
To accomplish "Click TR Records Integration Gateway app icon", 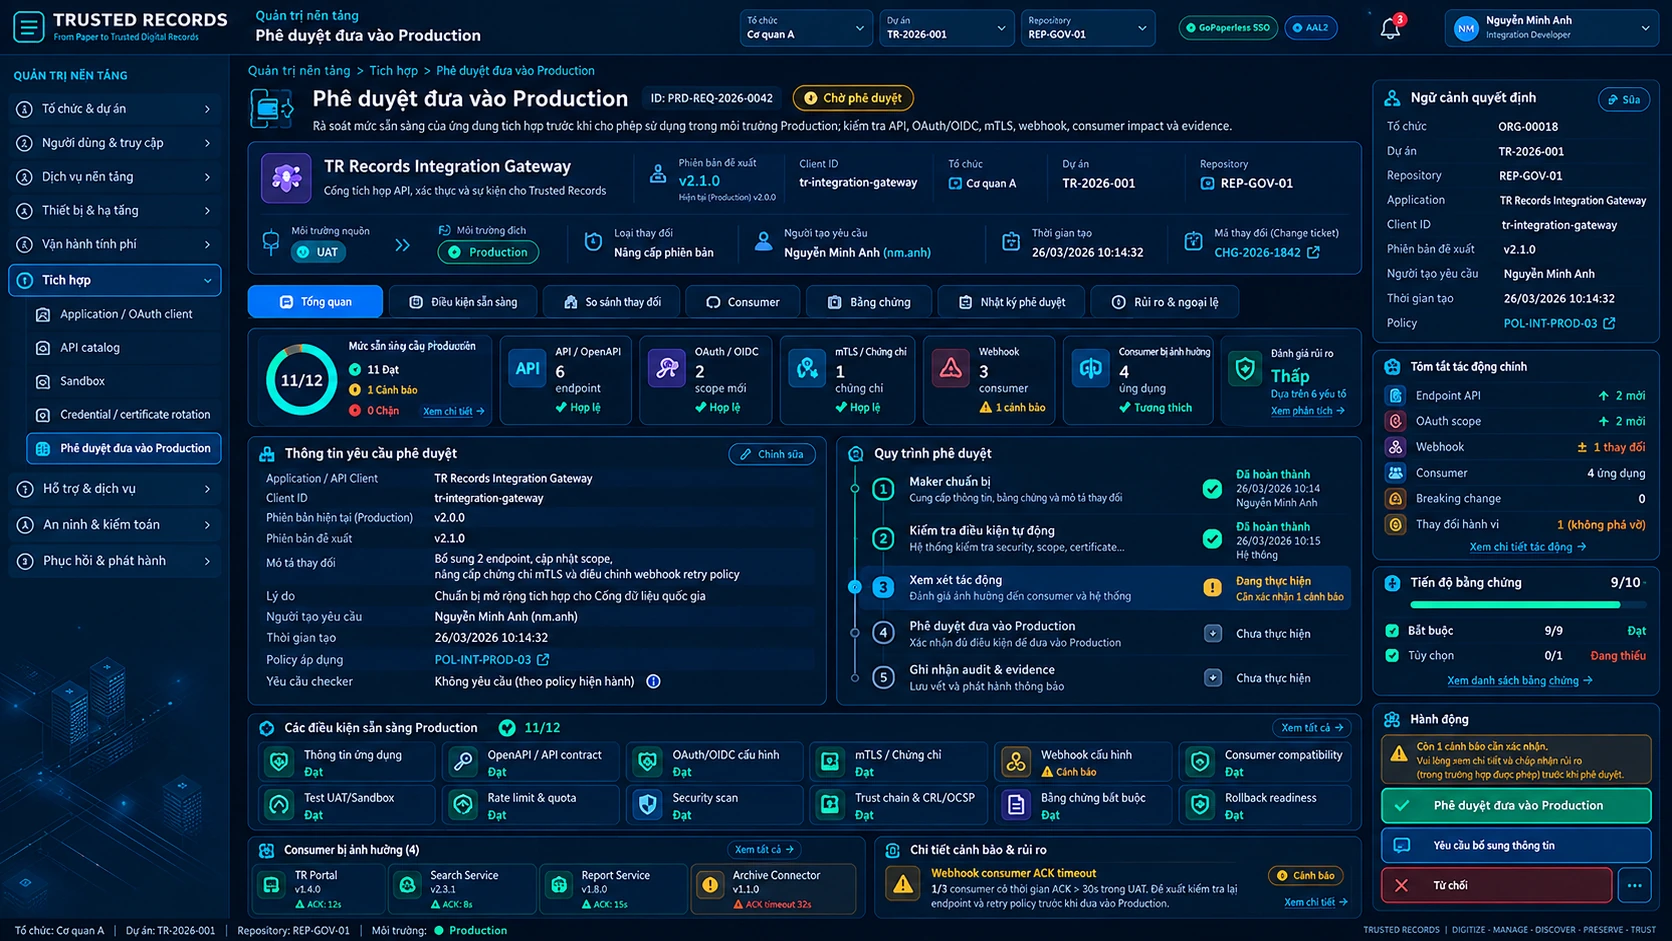I will (x=286, y=178).
